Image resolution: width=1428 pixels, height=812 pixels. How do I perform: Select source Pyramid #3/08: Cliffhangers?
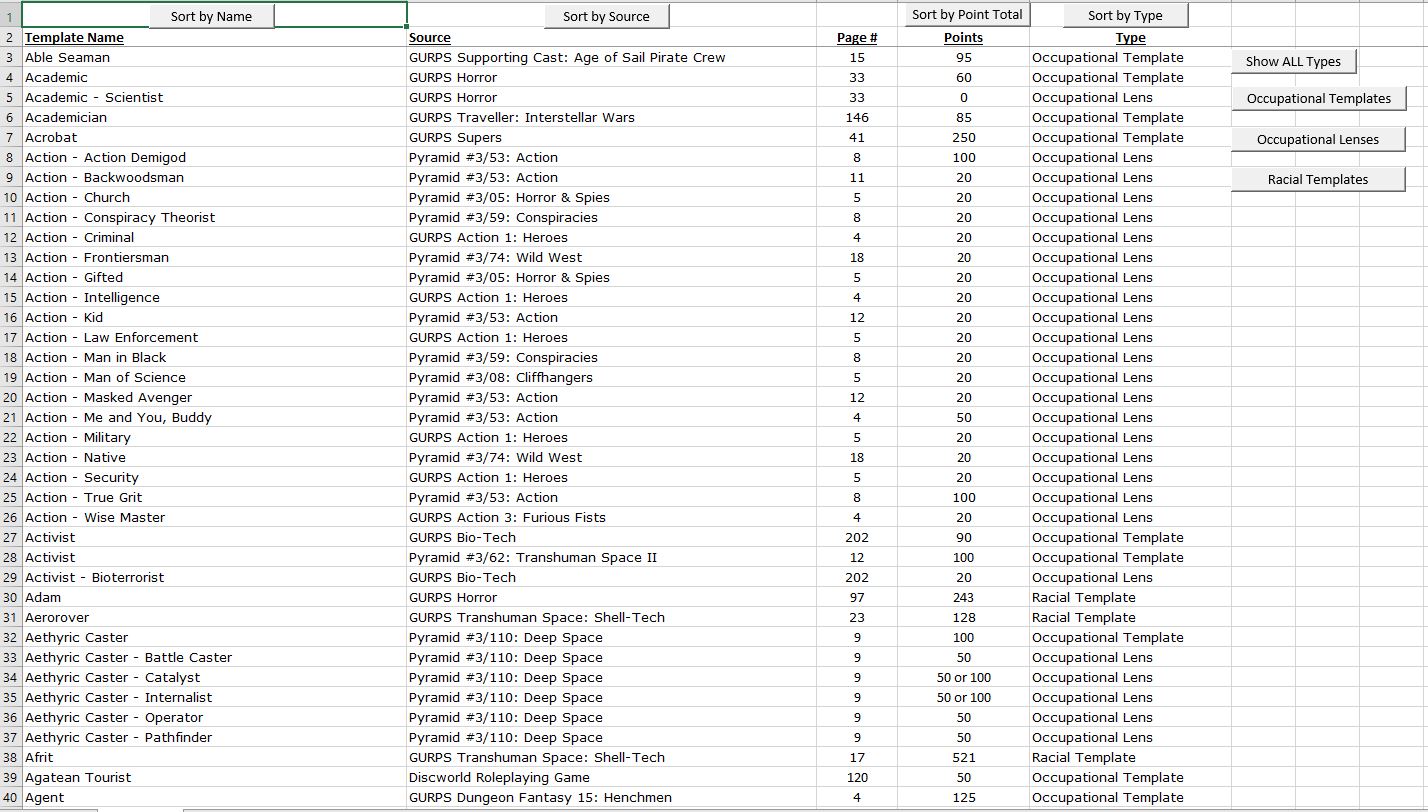[612, 377]
